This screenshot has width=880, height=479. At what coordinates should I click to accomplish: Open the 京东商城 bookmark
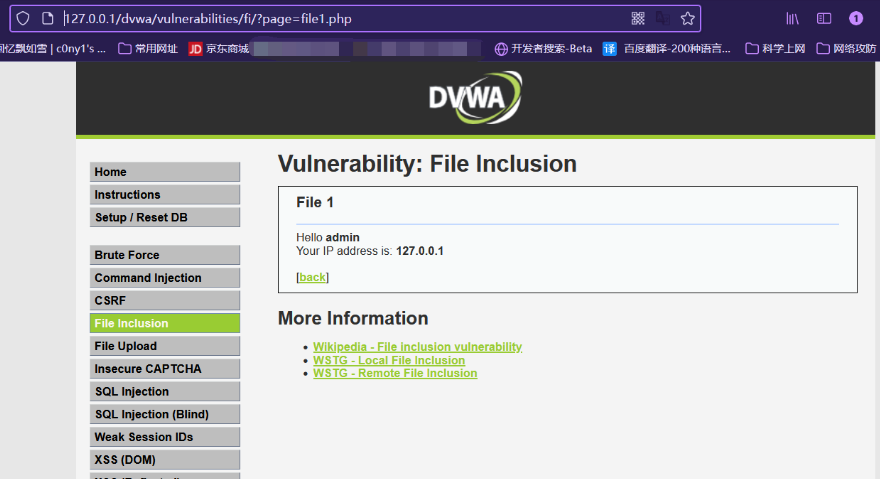(219, 49)
